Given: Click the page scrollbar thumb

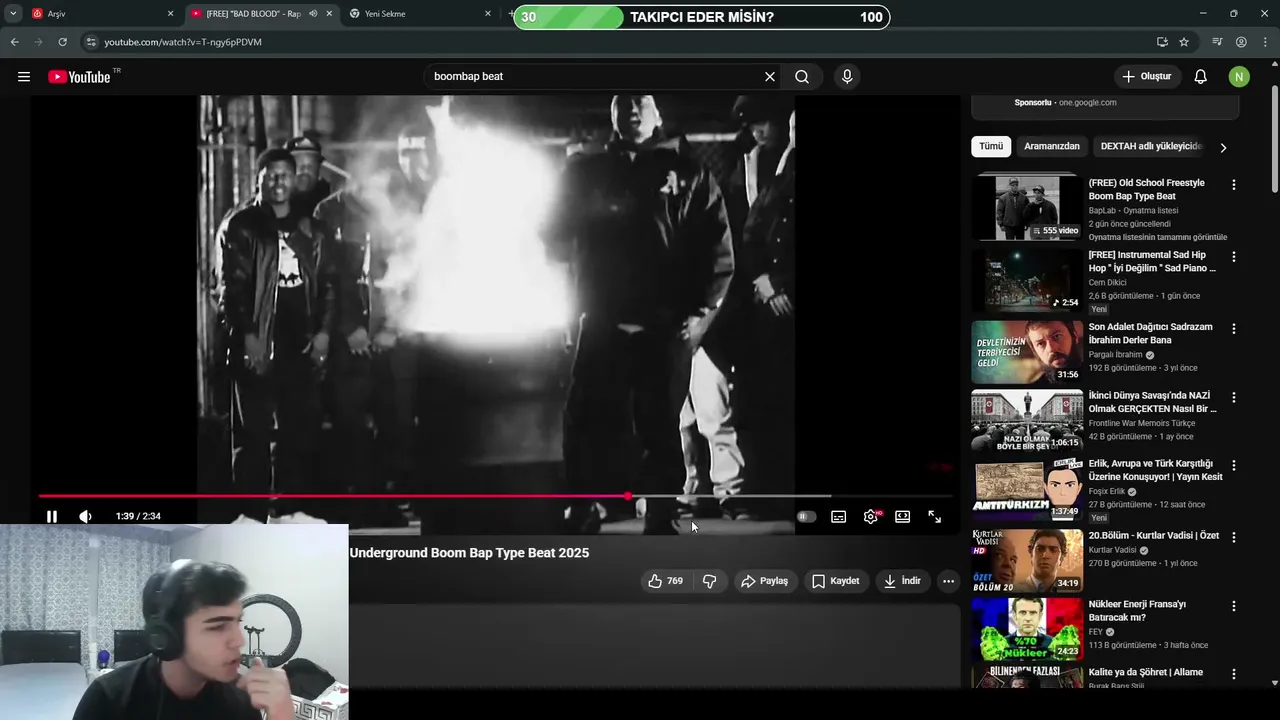Looking at the screenshot, I should click(x=1274, y=140).
